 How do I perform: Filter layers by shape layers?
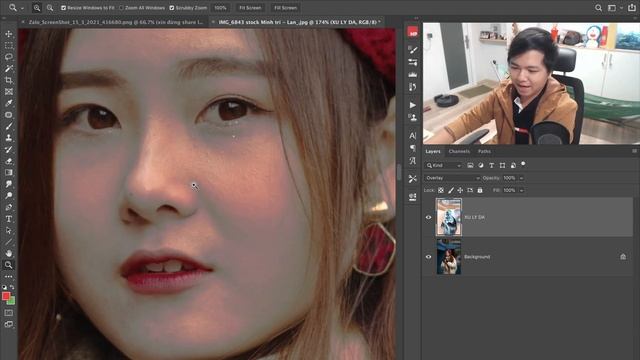[502, 165]
